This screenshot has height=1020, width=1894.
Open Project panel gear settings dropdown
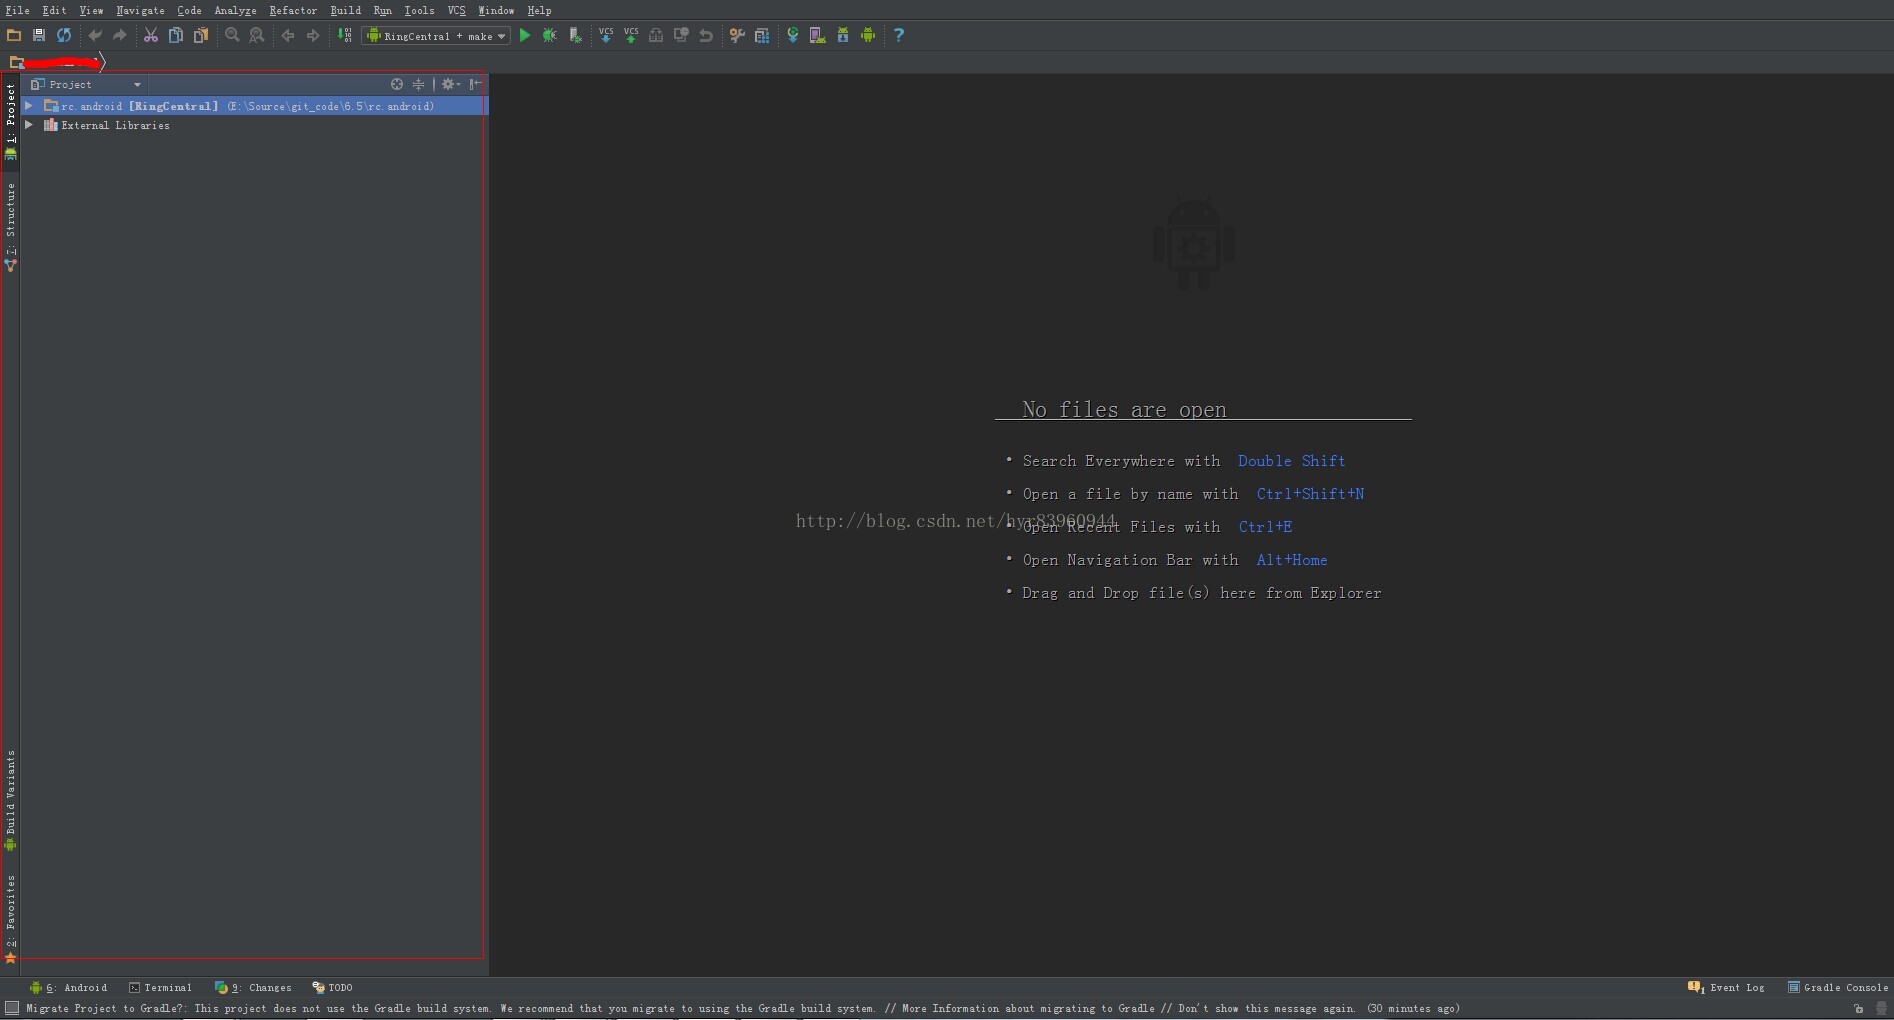click(450, 84)
